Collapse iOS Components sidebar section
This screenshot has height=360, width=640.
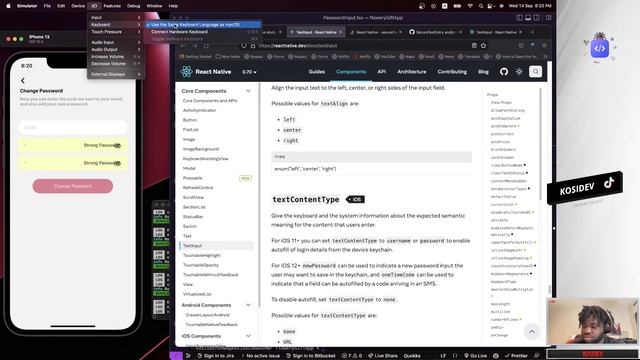(x=248, y=336)
